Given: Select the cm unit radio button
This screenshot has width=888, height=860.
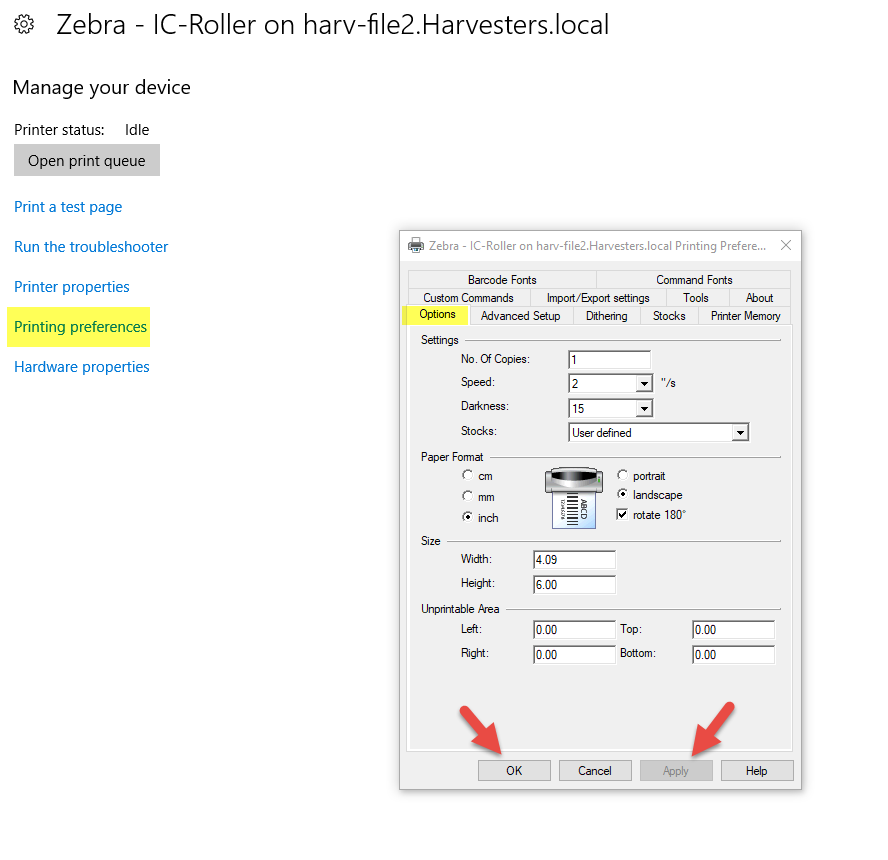Looking at the screenshot, I should tap(467, 476).
